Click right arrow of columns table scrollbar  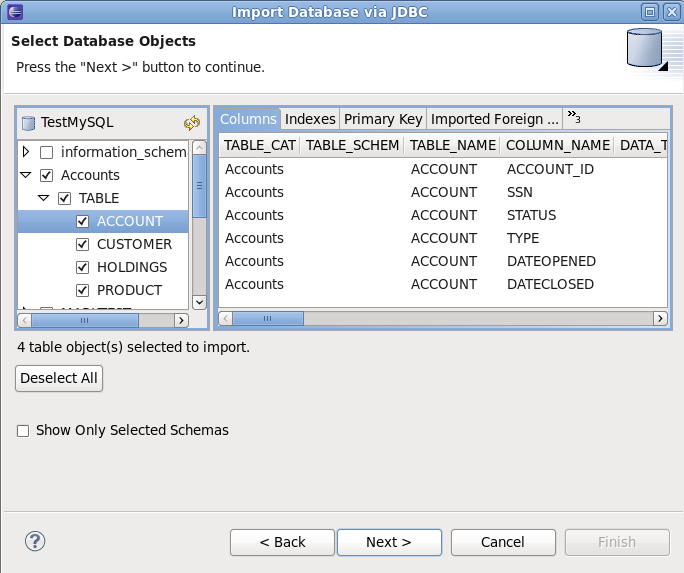(660, 319)
